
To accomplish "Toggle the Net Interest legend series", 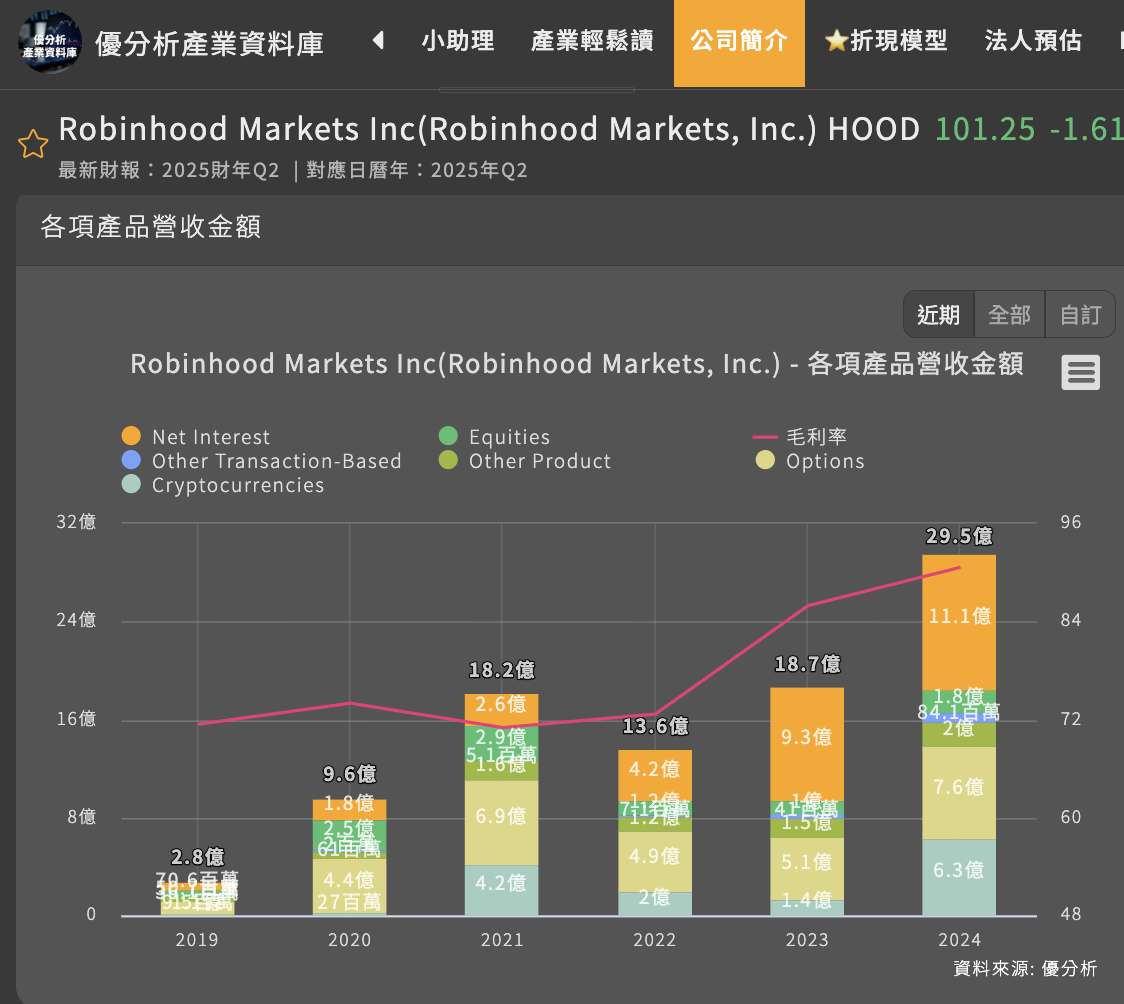I will [x=196, y=436].
